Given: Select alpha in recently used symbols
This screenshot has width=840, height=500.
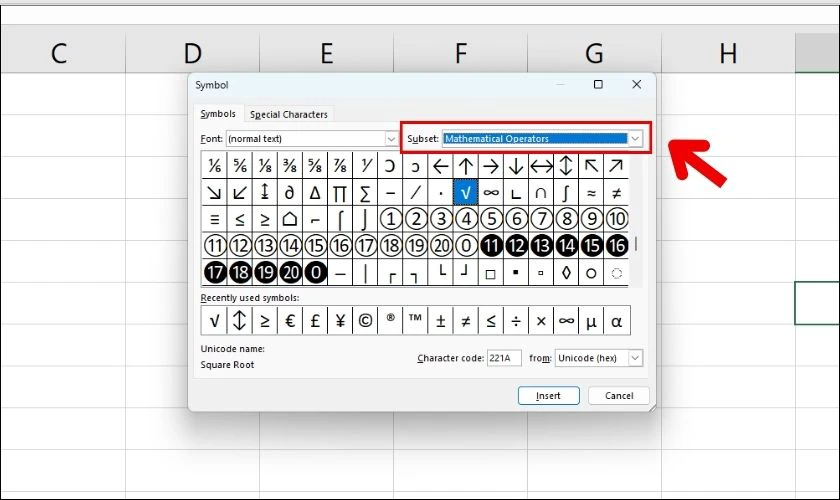Looking at the screenshot, I should coord(617,320).
